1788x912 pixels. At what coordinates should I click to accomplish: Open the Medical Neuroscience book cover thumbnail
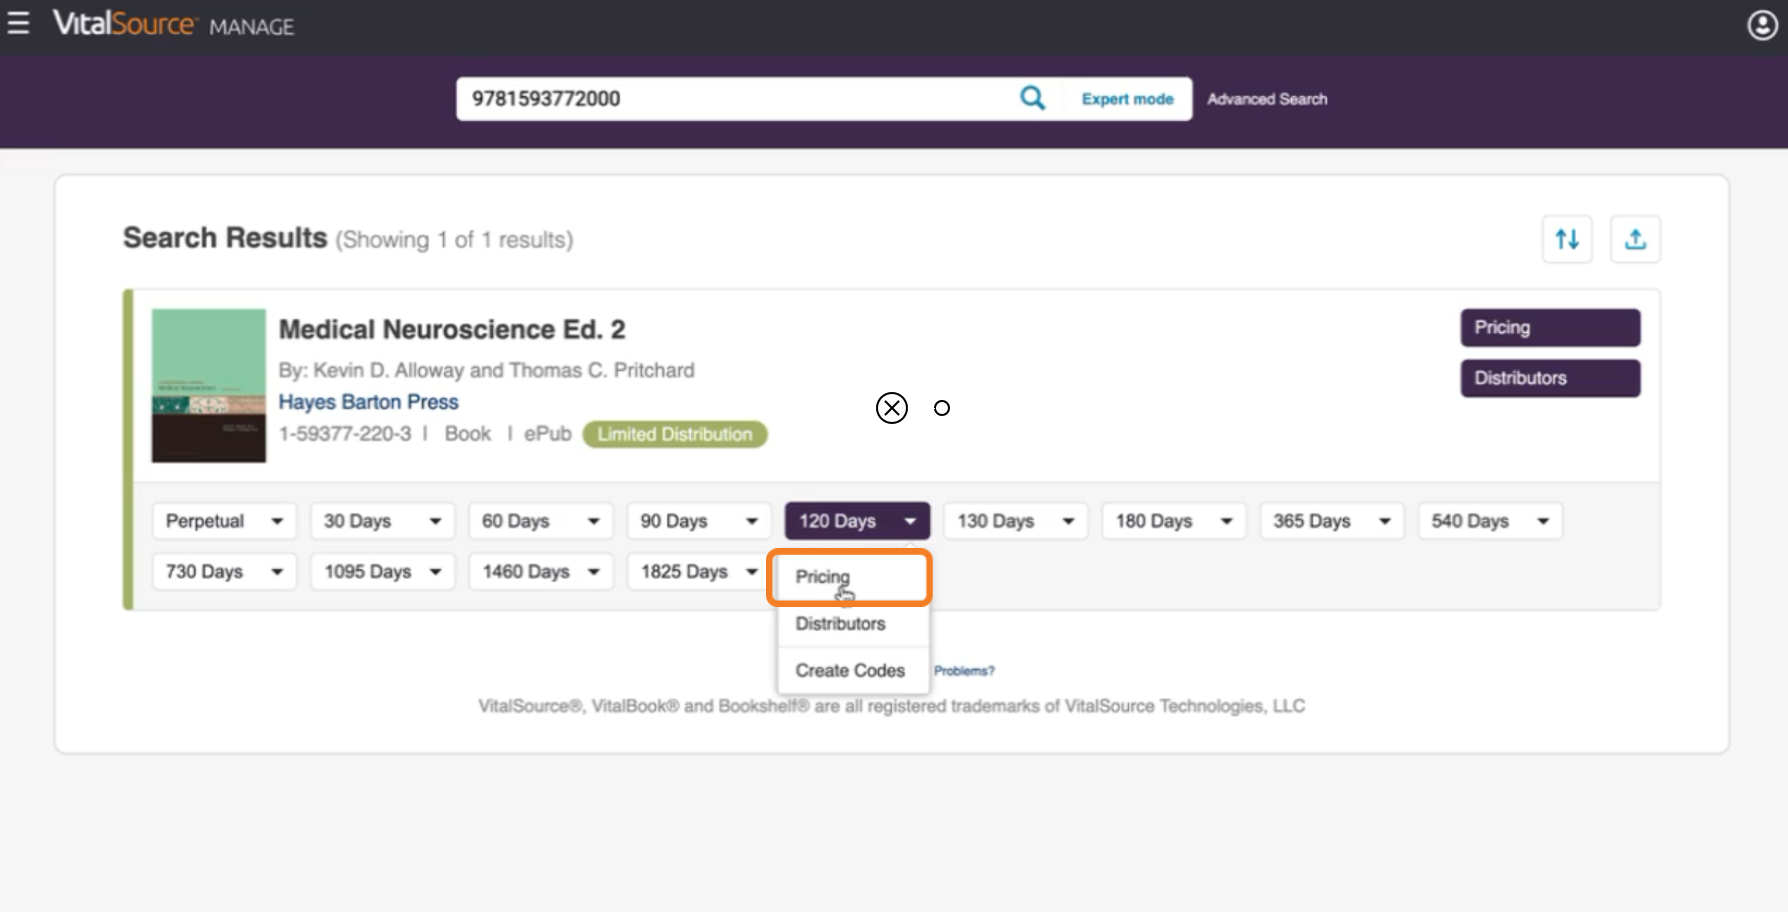209,386
